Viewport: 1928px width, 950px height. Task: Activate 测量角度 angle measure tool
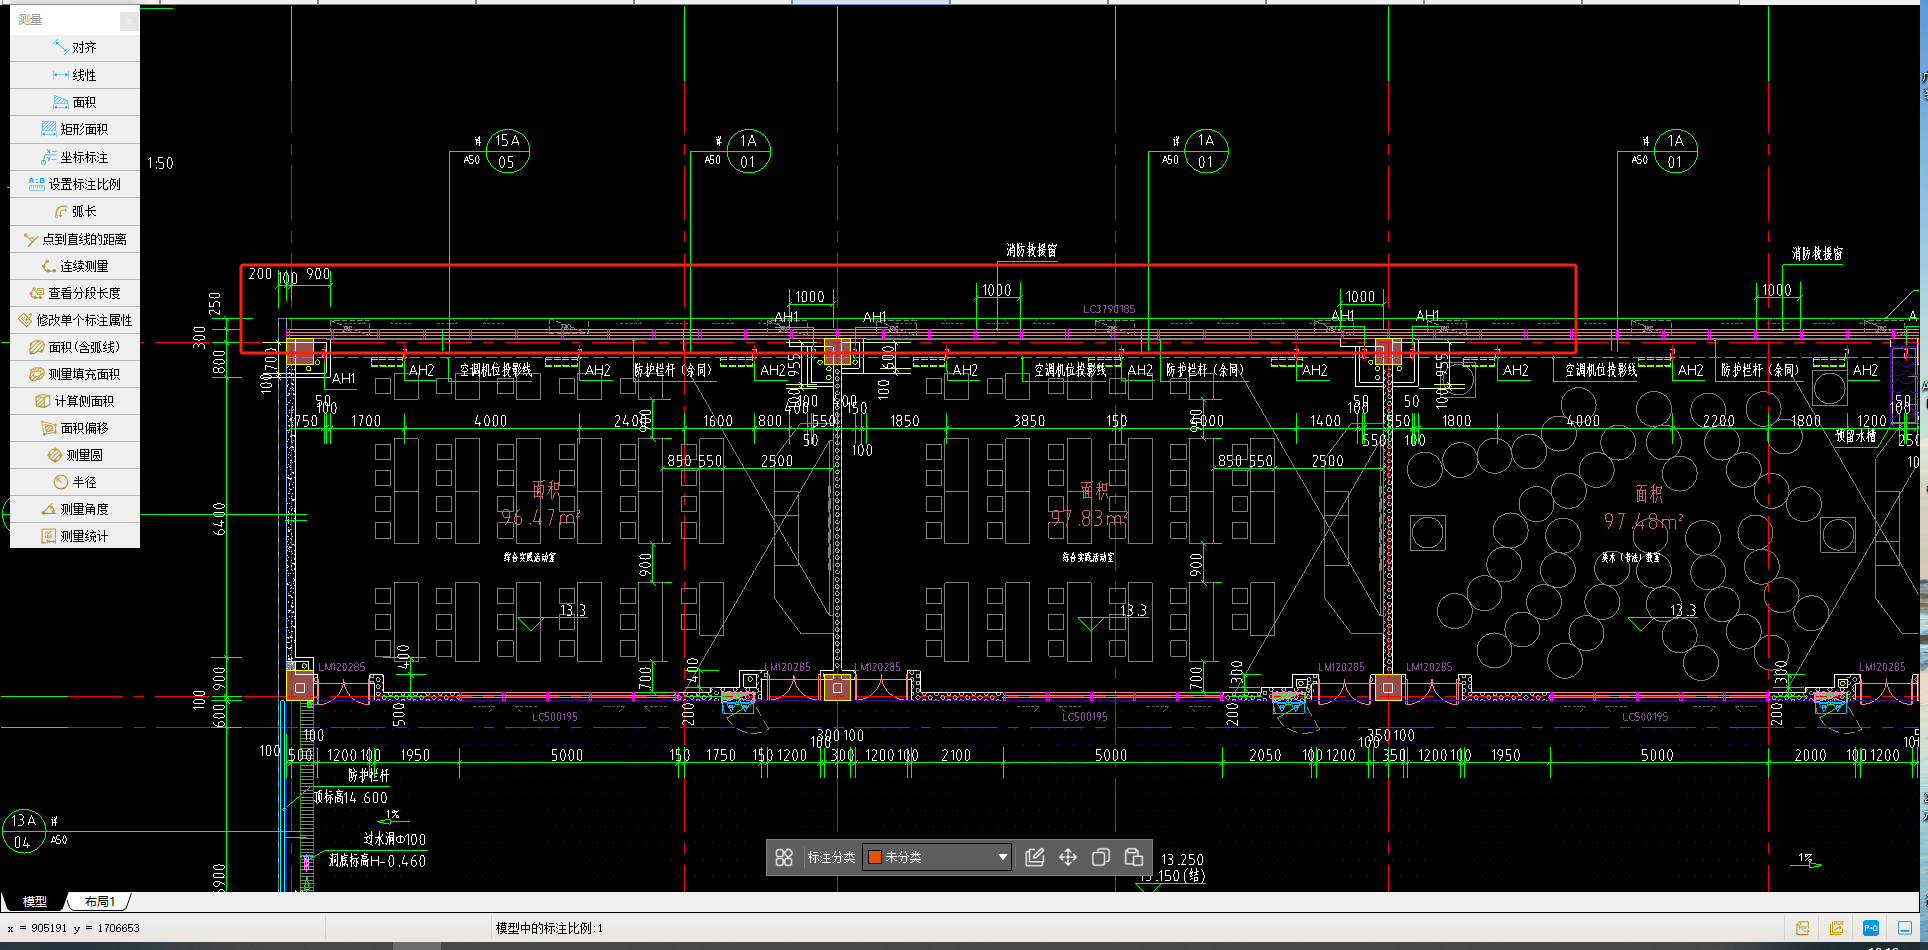(75, 509)
